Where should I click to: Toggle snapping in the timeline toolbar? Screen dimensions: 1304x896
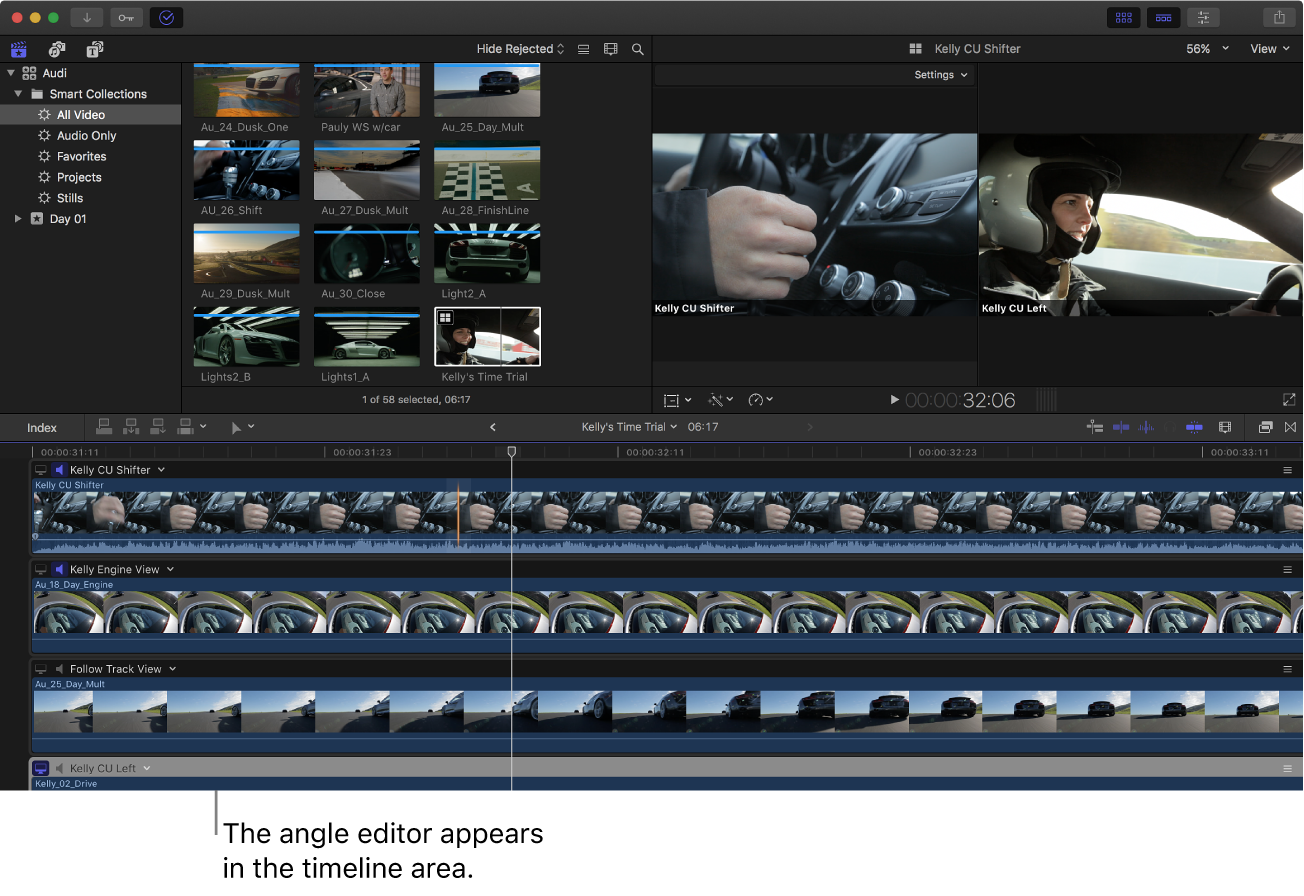[x=1194, y=426]
